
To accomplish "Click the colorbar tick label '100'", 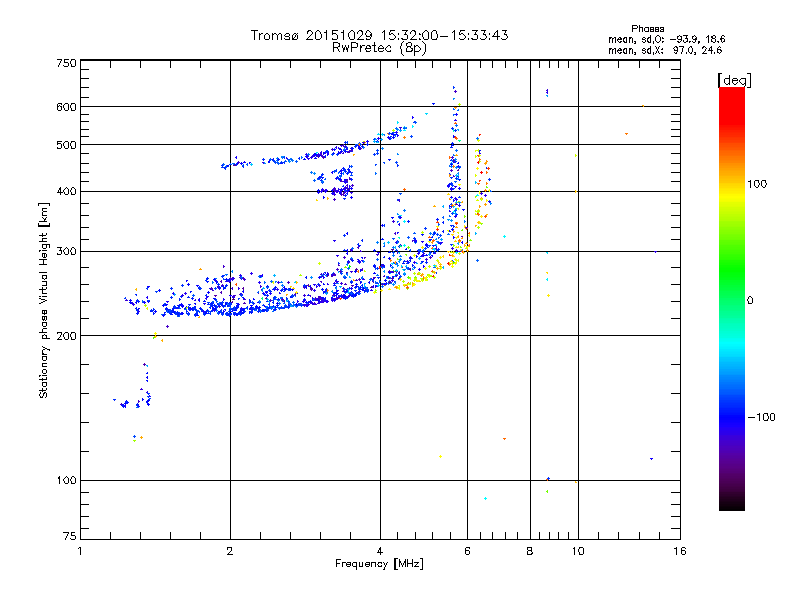I will 757,184.
